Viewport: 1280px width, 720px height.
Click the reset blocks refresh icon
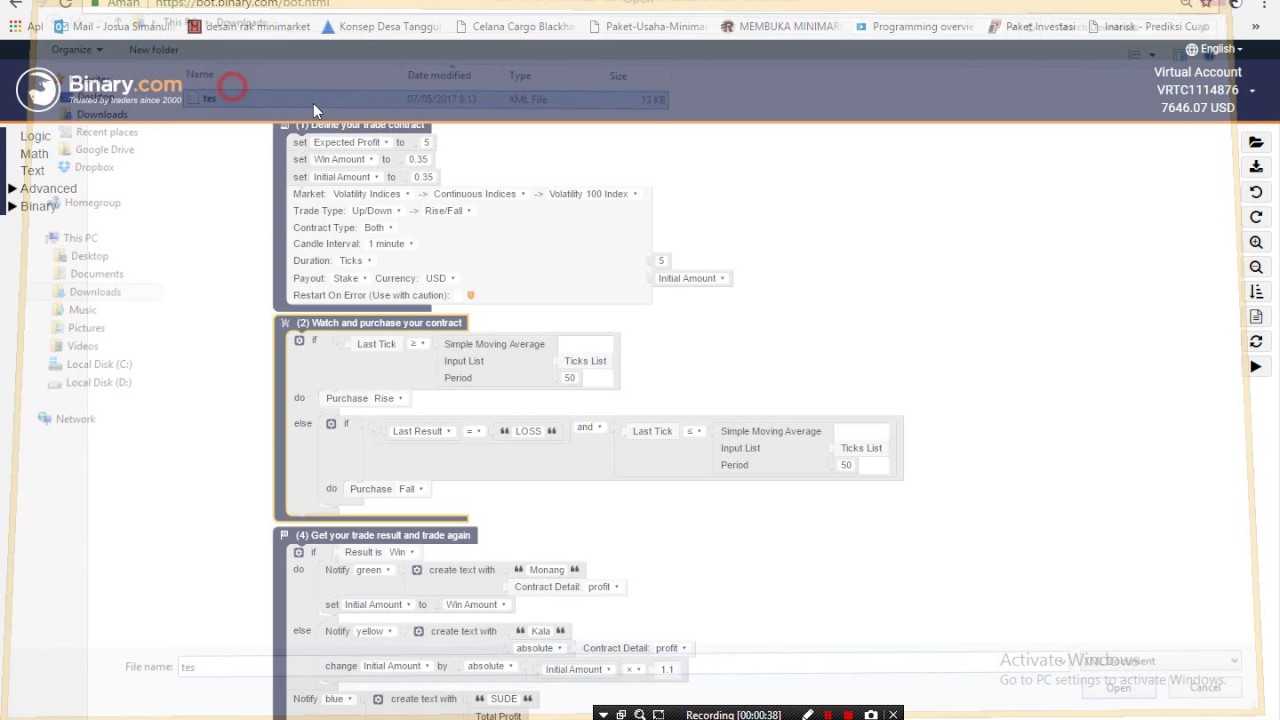pyautogui.click(x=1256, y=342)
